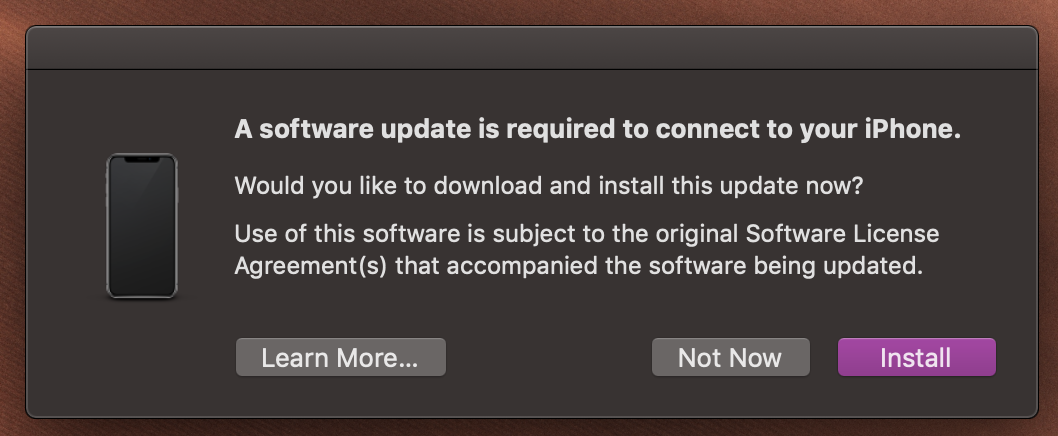Viewport: 1058px width, 436px height.
Task: Dismiss the update with Not Now
Action: (730, 357)
